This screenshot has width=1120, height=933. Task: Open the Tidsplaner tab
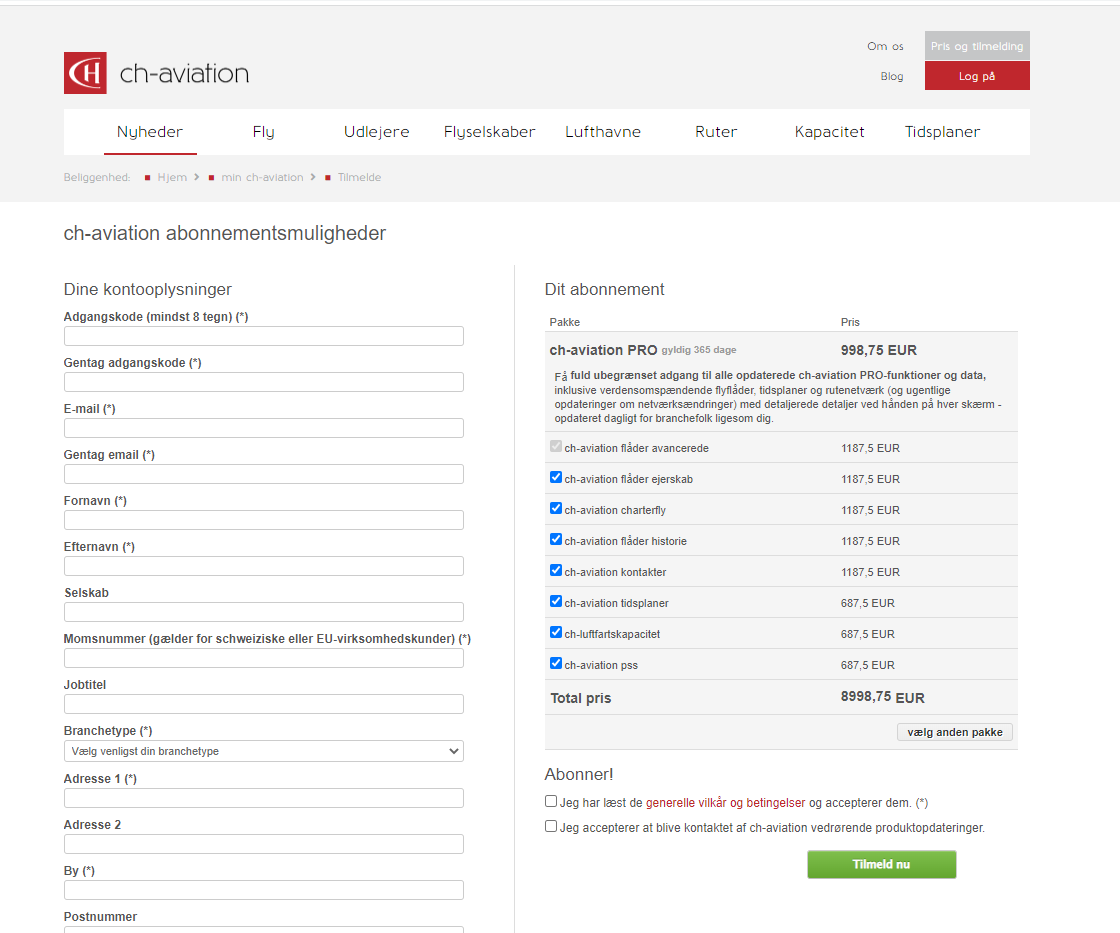[x=942, y=131]
